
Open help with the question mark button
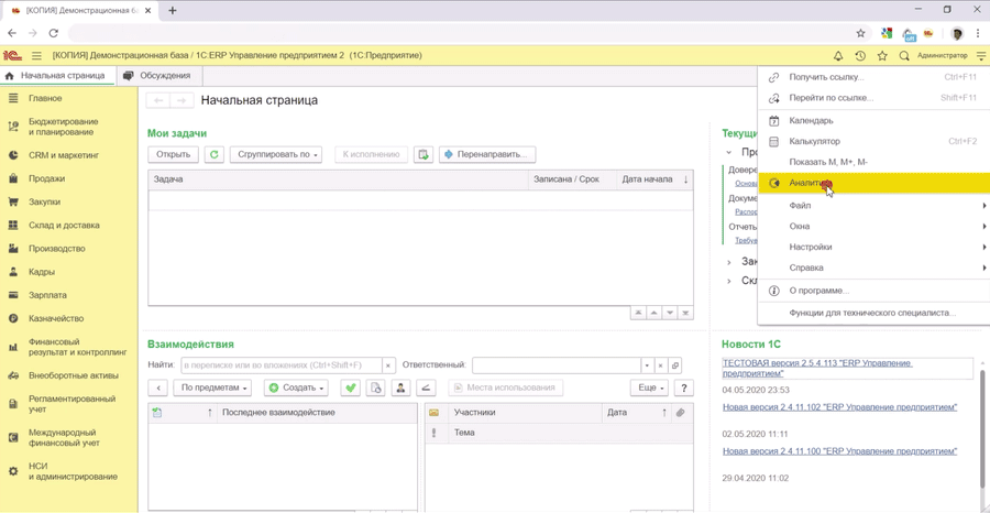pyautogui.click(x=683, y=388)
